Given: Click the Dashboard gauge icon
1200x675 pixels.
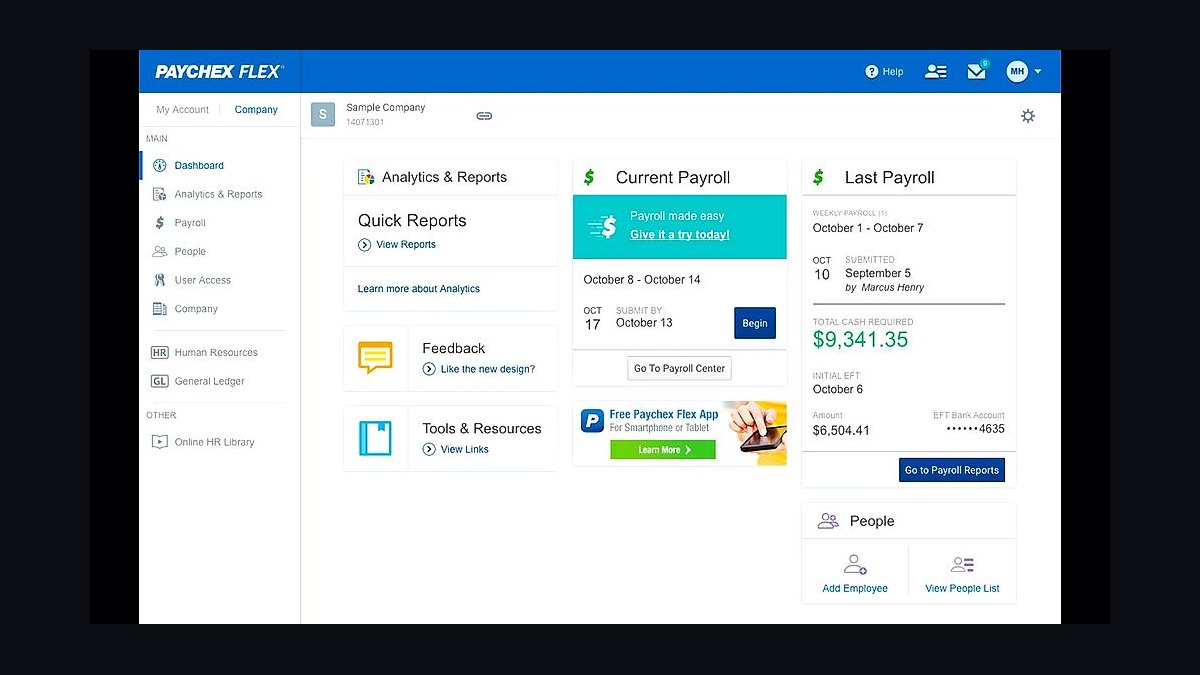Looking at the screenshot, I should 159,166.
